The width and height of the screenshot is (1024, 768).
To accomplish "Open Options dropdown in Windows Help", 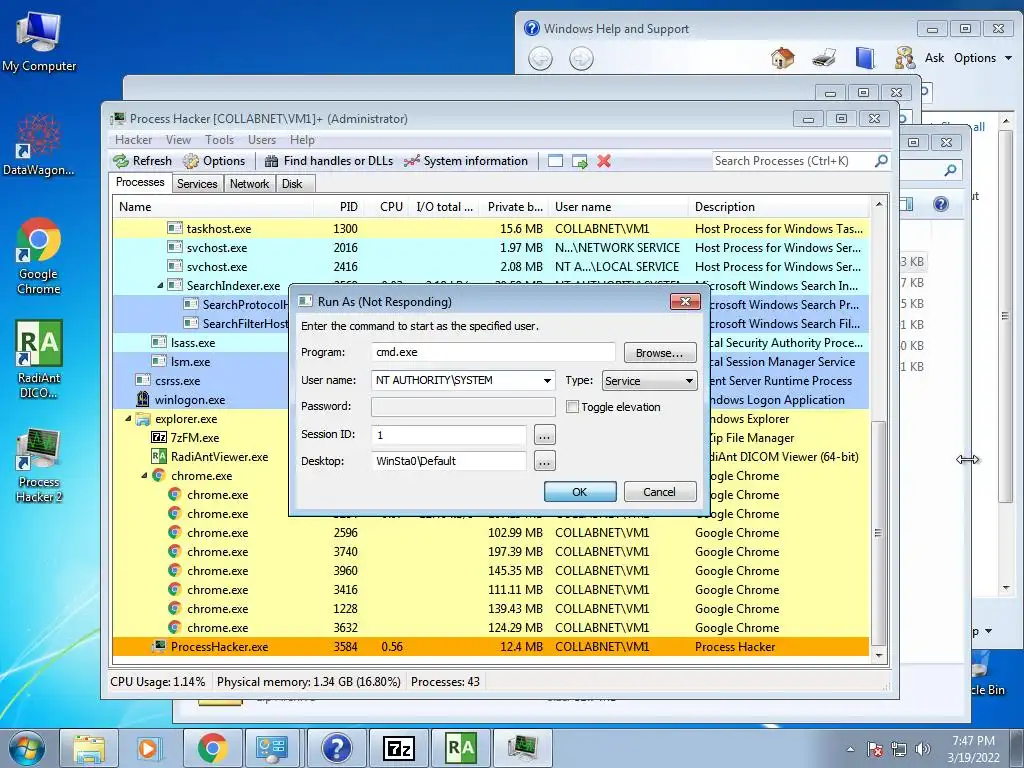I will click(982, 57).
